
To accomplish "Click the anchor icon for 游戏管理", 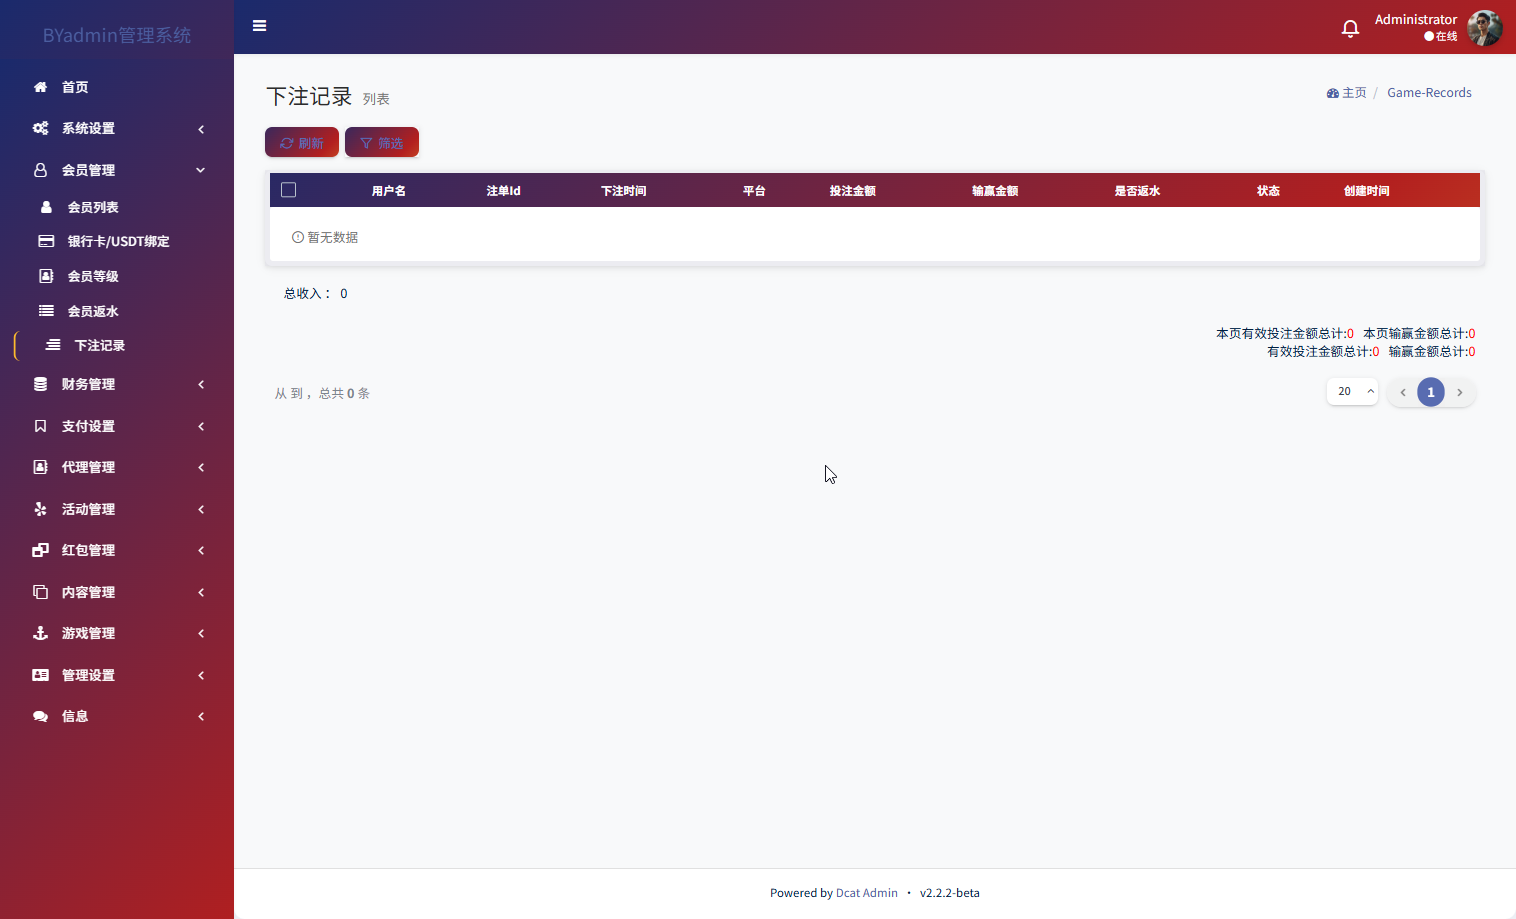I will tap(40, 633).
